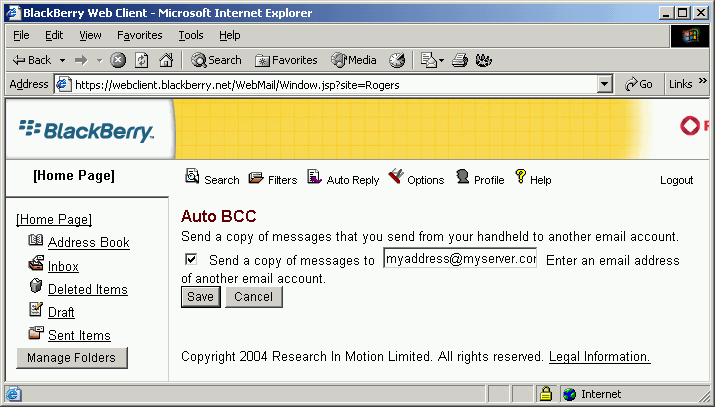Image resolution: width=715 pixels, height=407 pixels.
Task: Open the Legal Information link
Action: coord(600,356)
